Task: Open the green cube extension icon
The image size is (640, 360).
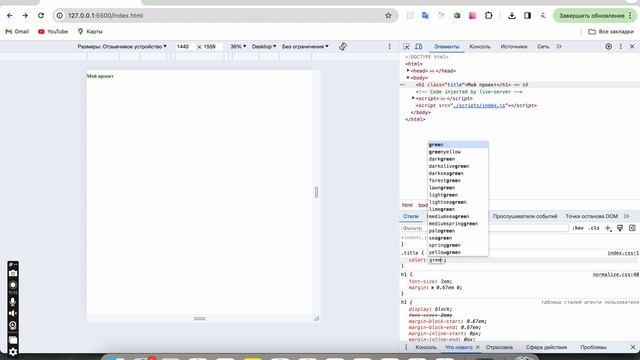Action: pyautogui.click(x=457, y=16)
